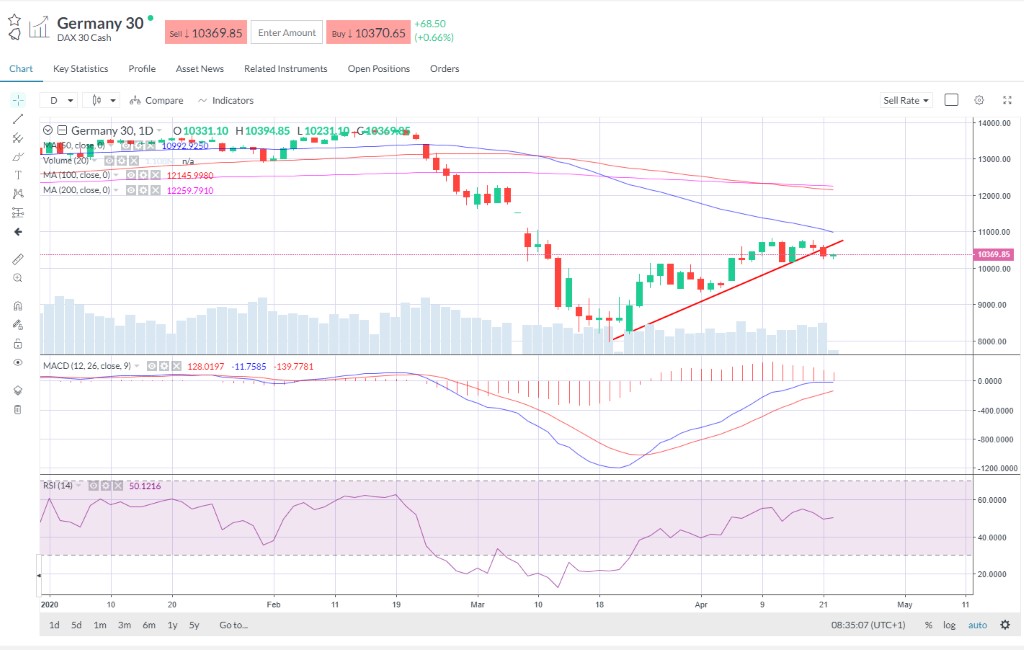
Task: Click the Enter Amount input field
Action: pyautogui.click(x=286, y=33)
